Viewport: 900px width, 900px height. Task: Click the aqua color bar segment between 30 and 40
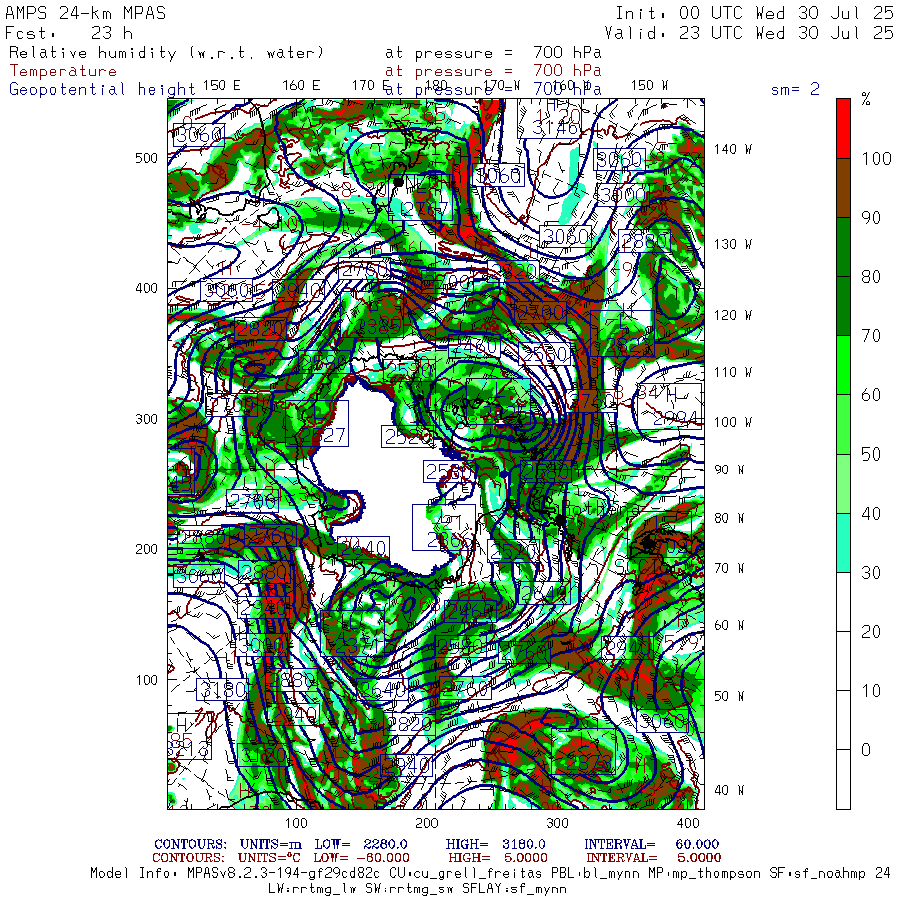(843, 543)
